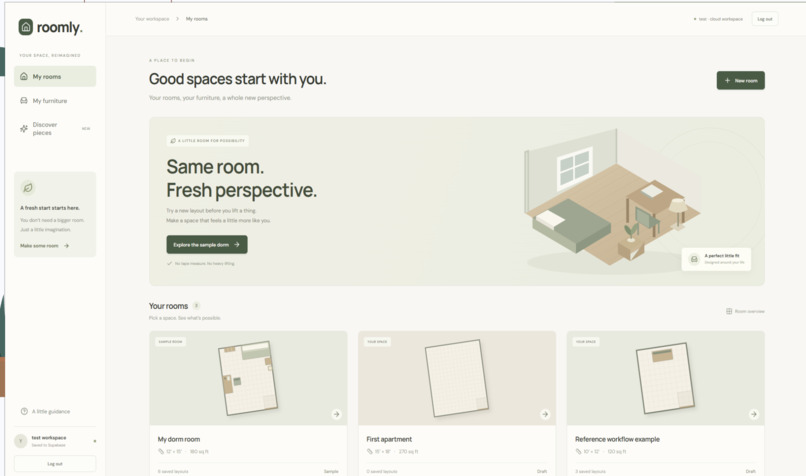Viewport: 806px width, 476px height.
Task: Click Your workspace breadcrumb
Action: 152,19
